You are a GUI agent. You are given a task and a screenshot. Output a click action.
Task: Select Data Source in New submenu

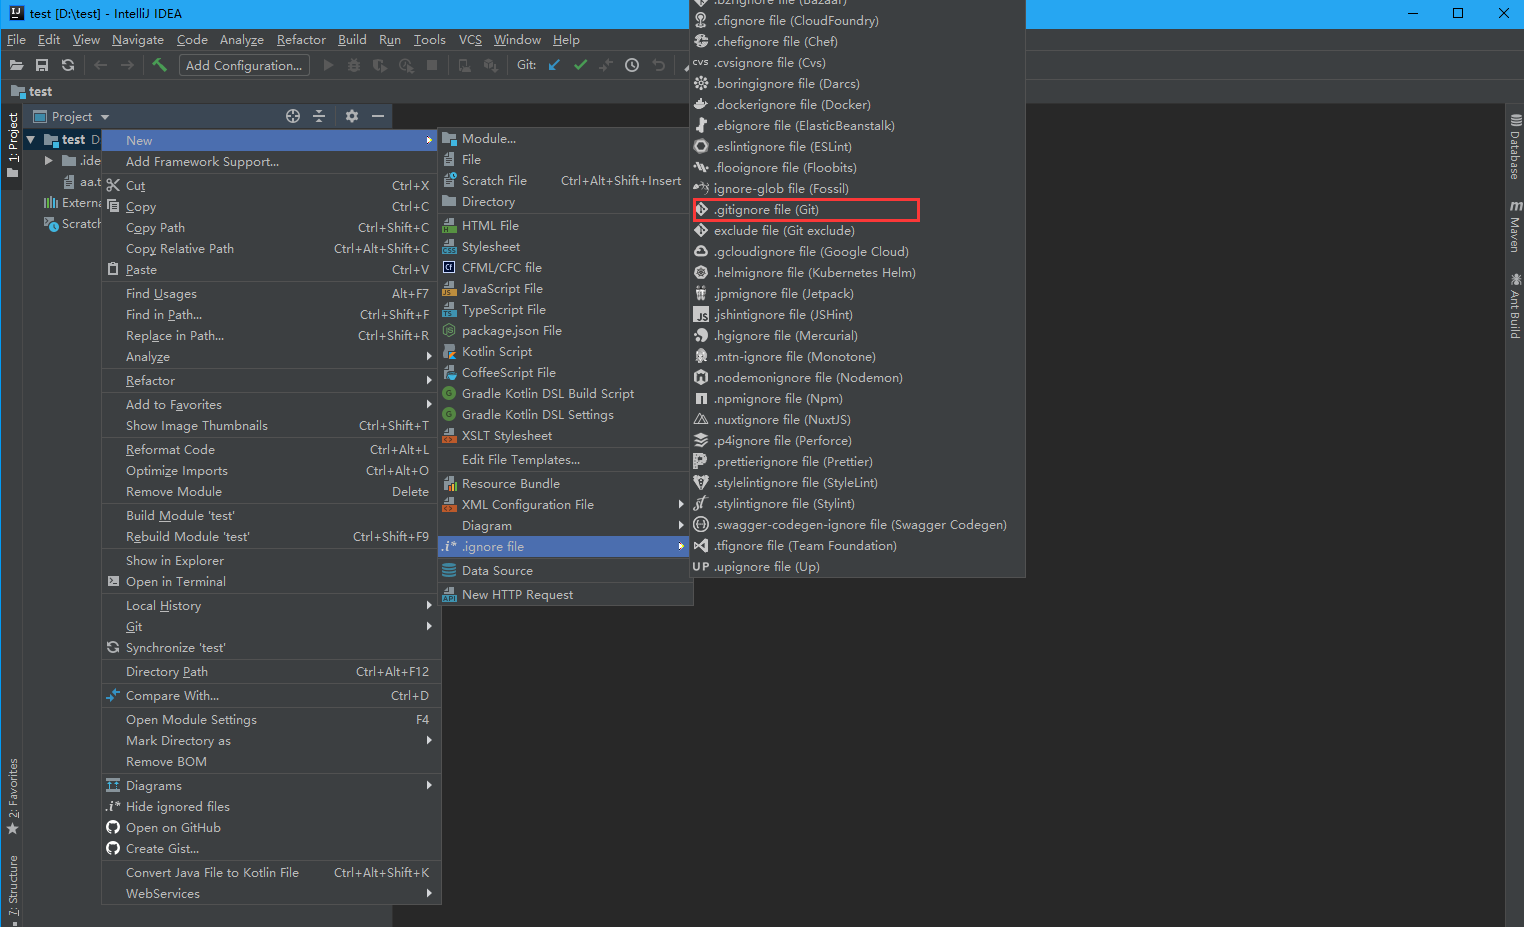(564, 571)
